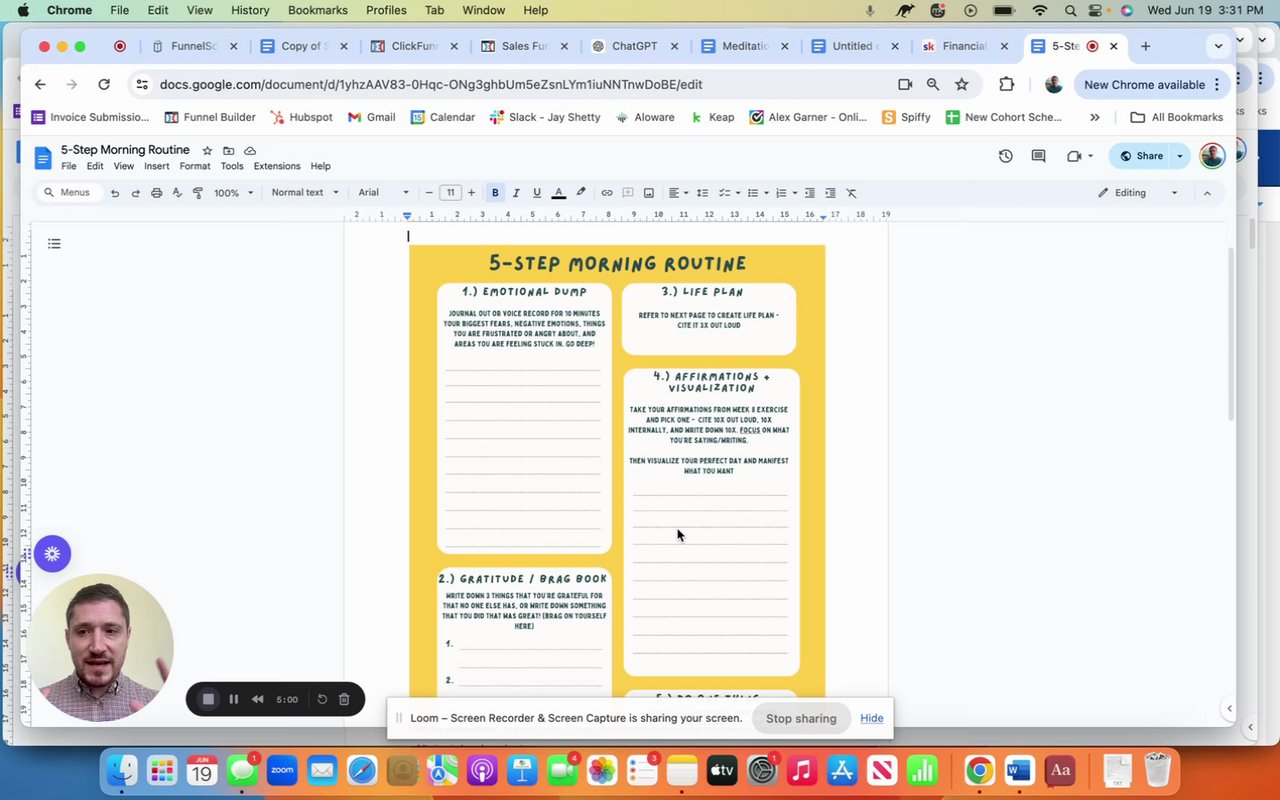The image size is (1280, 800).
Task: Reload the page in Chrome
Action: [104, 85]
